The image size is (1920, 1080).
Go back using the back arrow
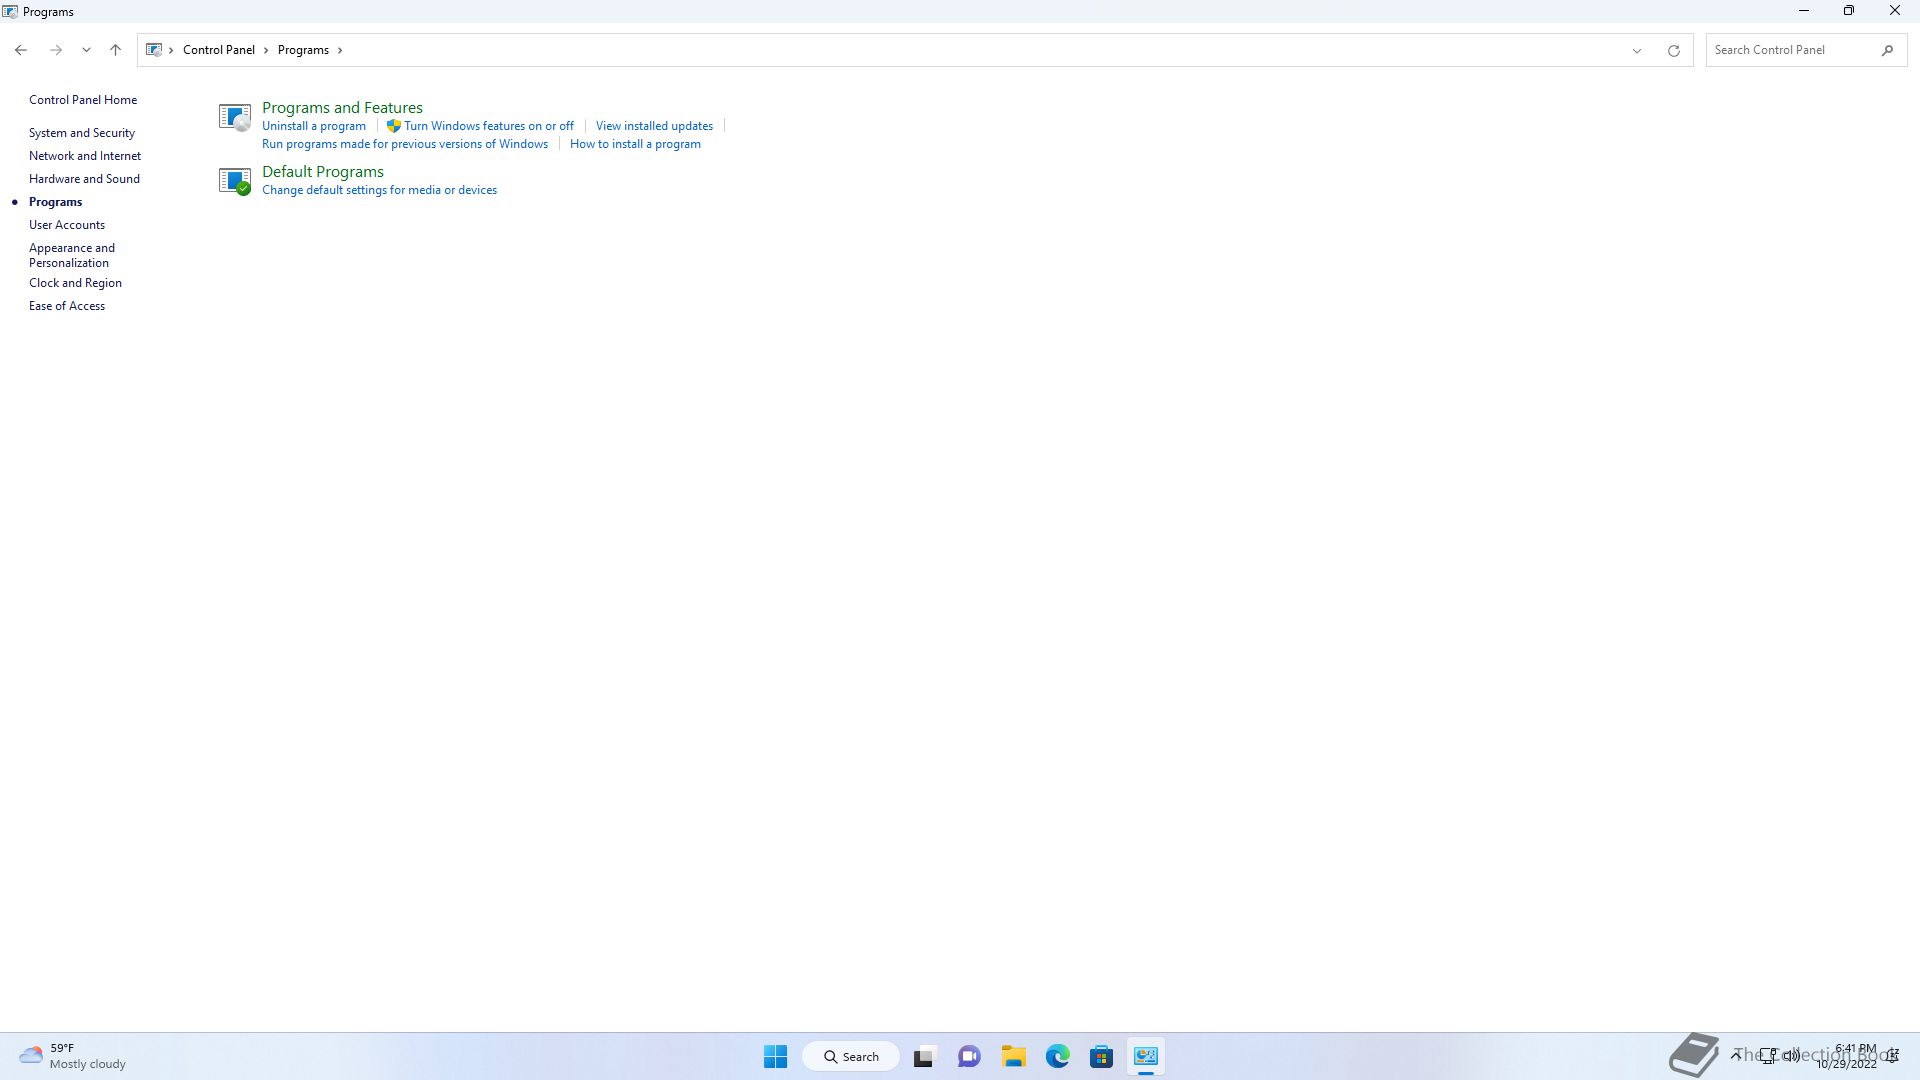click(x=21, y=50)
